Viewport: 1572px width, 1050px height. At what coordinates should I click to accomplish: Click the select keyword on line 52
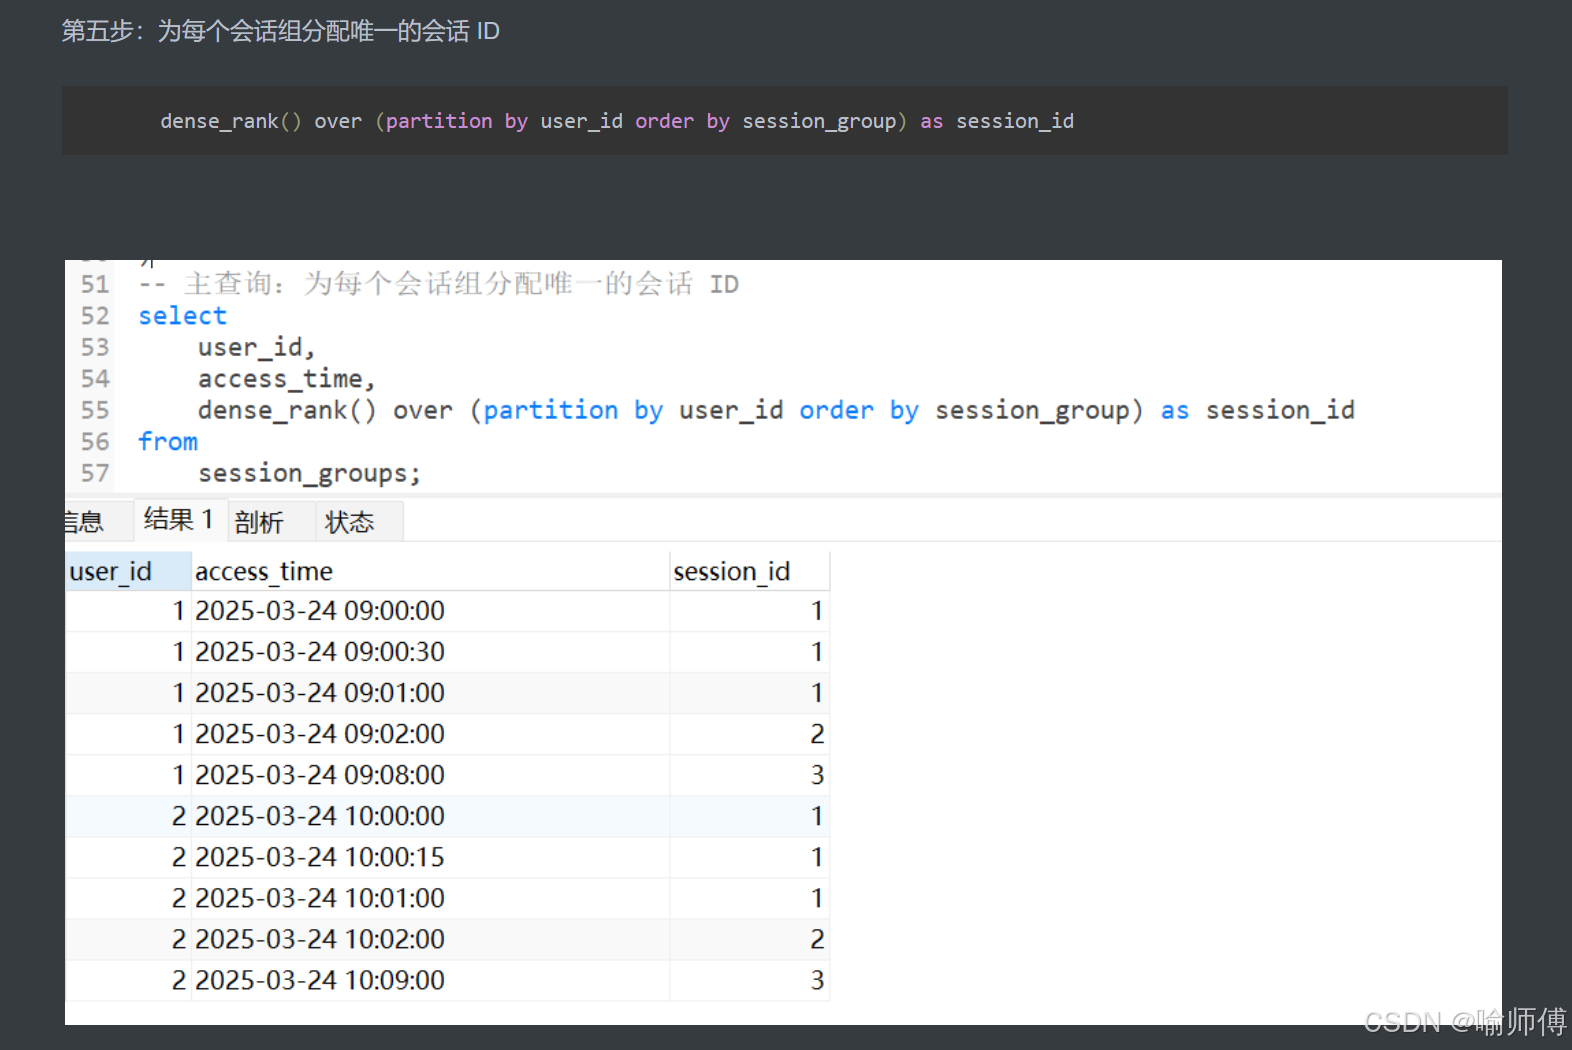pyautogui.click(x=182, y=316)
